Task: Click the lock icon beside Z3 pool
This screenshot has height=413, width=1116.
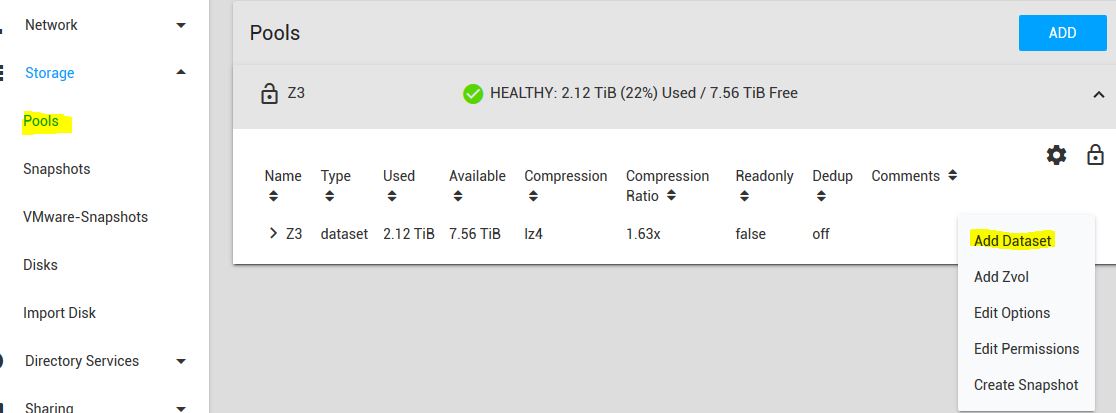Action: pyautogui.click(x=268, y=94)
